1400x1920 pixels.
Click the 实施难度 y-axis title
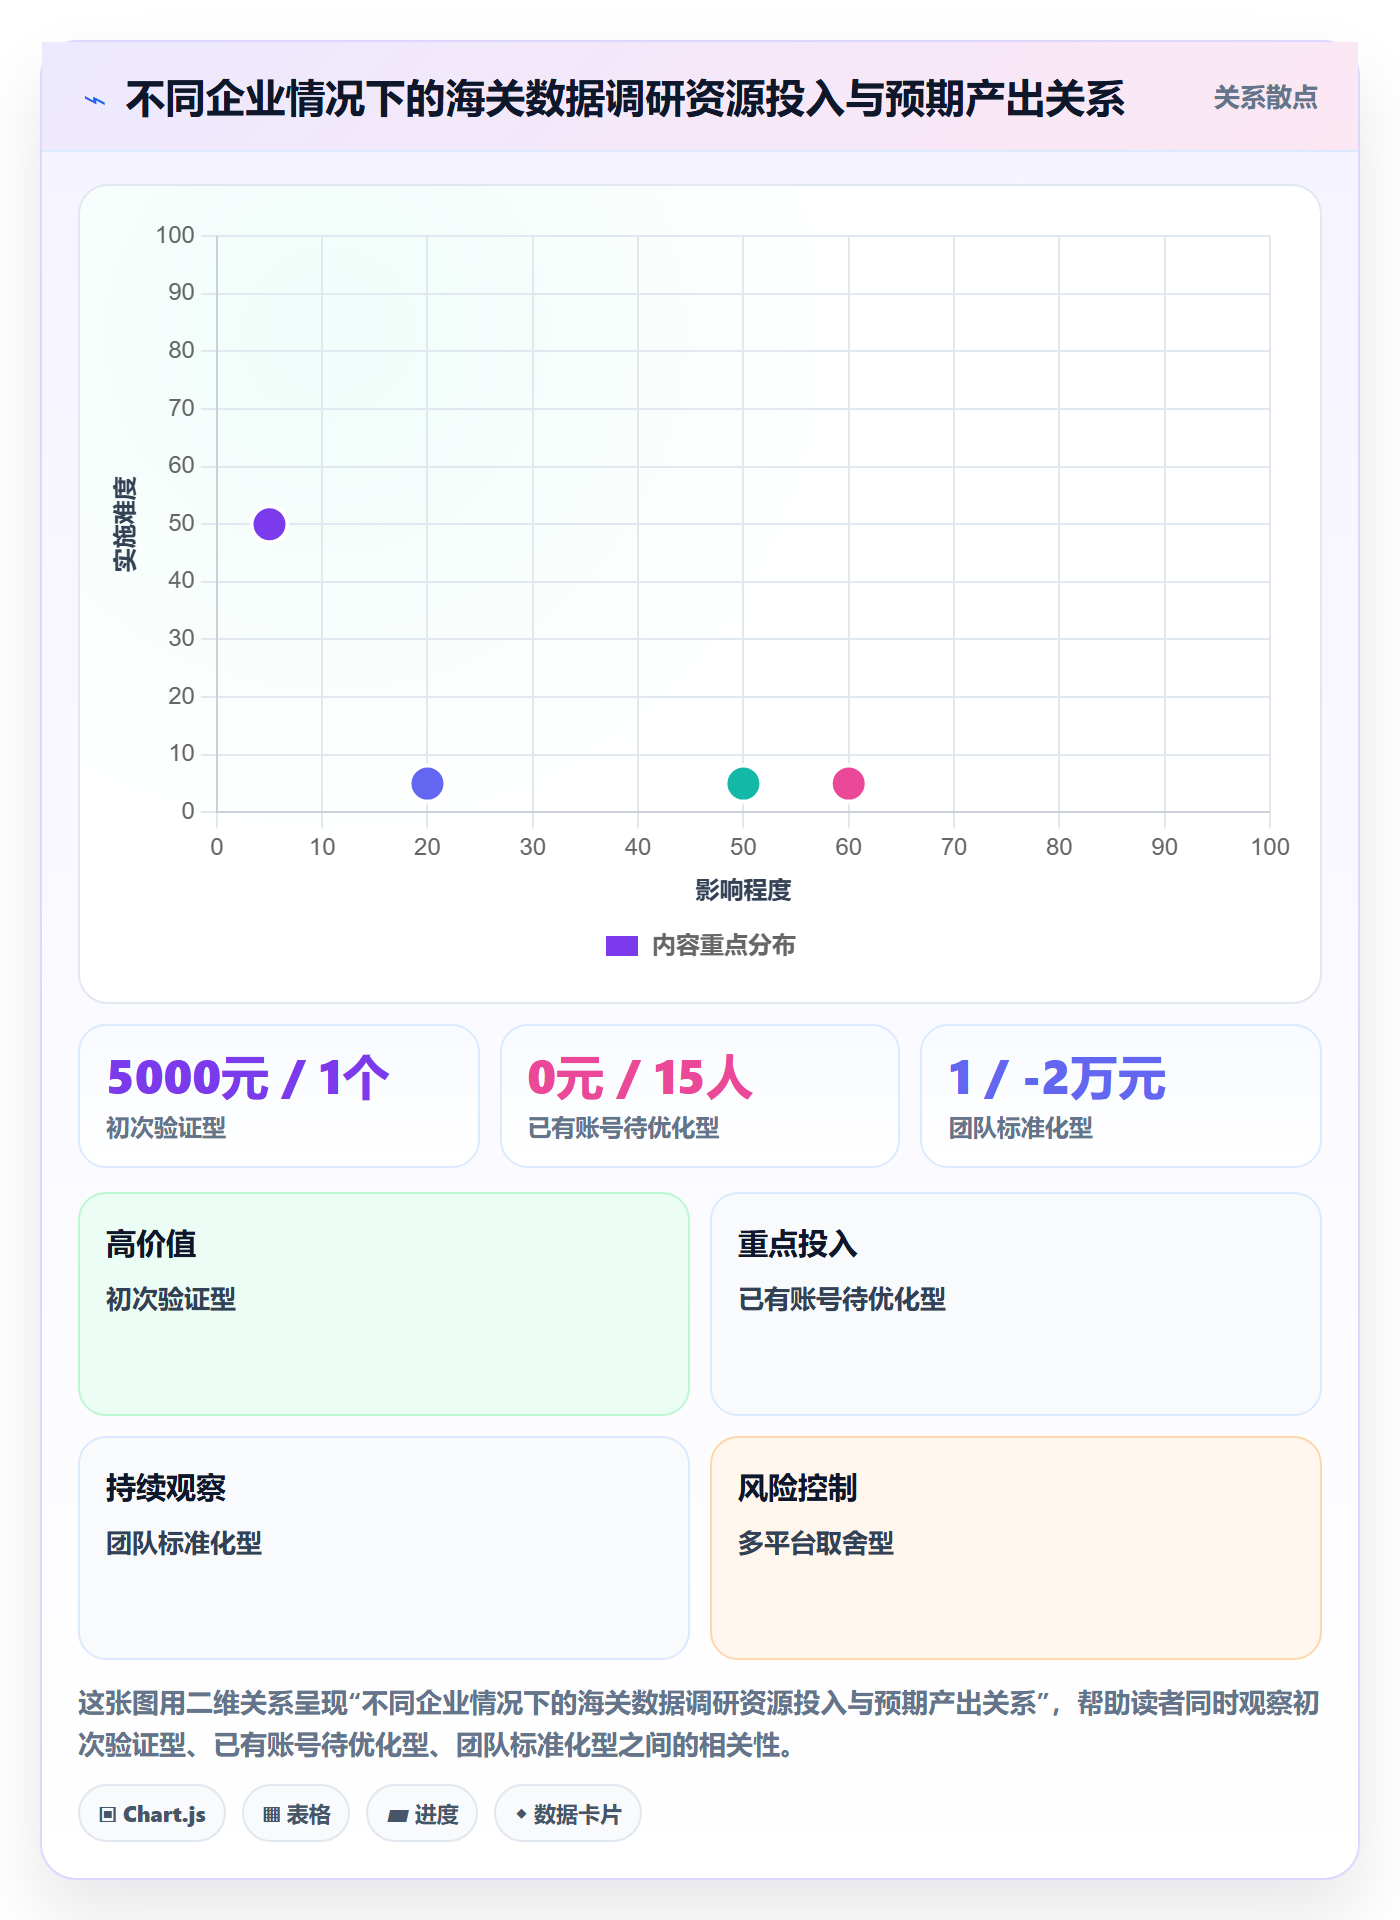point(125,524)
